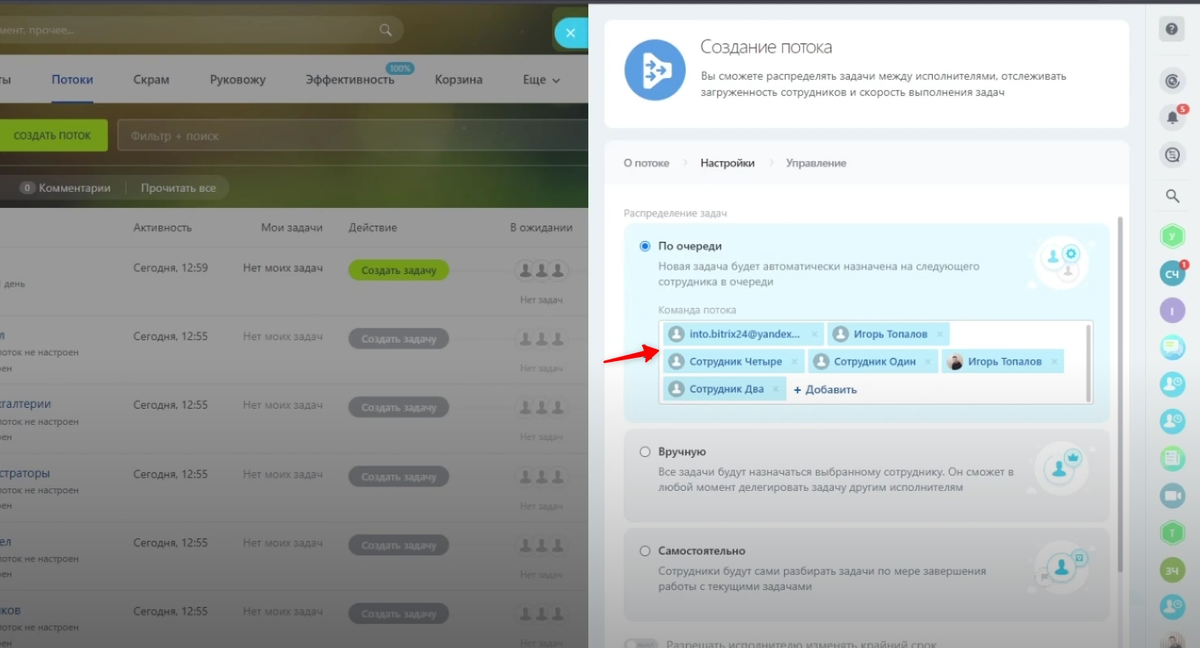Expand the Еще dropdown menu
This screenshot has height=648, width=1200.
(541, 80)
